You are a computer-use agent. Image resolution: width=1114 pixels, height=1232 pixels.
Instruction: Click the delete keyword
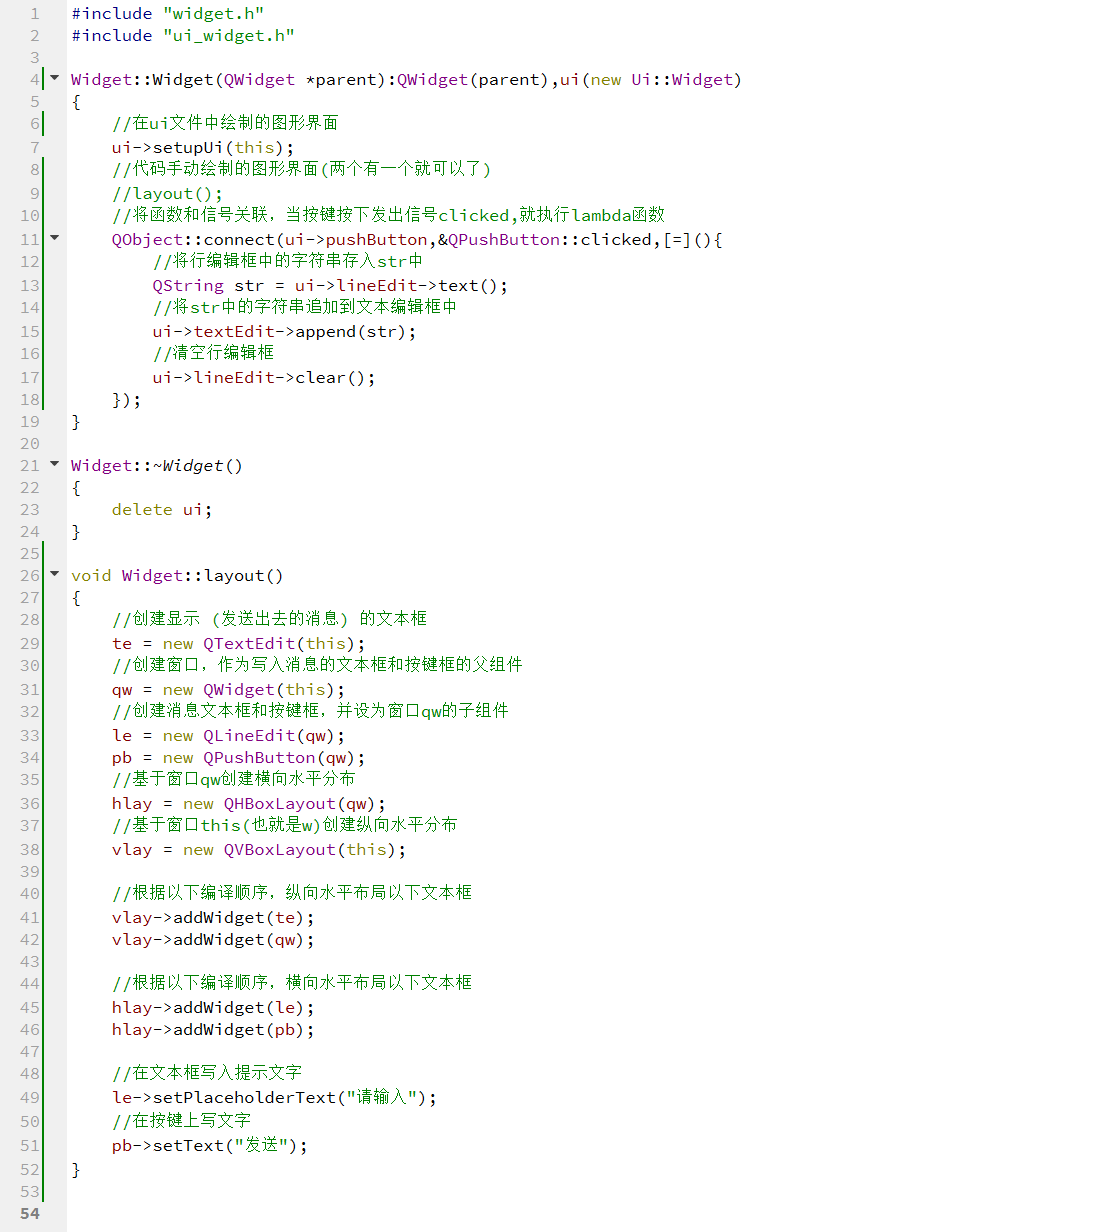pyautogui.click(x=142, y=509)
